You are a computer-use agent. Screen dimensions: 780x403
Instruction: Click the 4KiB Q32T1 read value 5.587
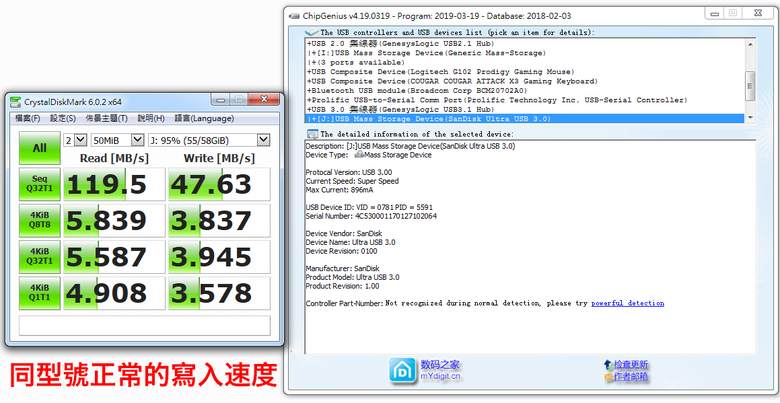(x=114, y=257)
